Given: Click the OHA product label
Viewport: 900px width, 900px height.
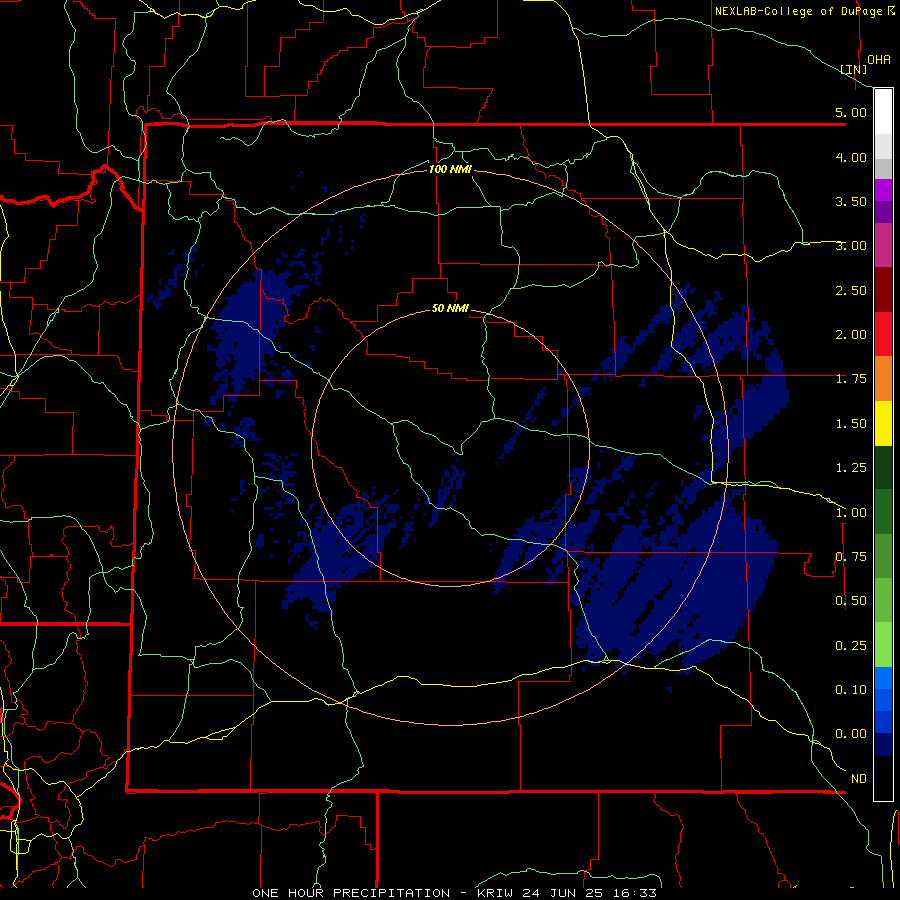Looking at the screenshot, I should tap(879, 60).
